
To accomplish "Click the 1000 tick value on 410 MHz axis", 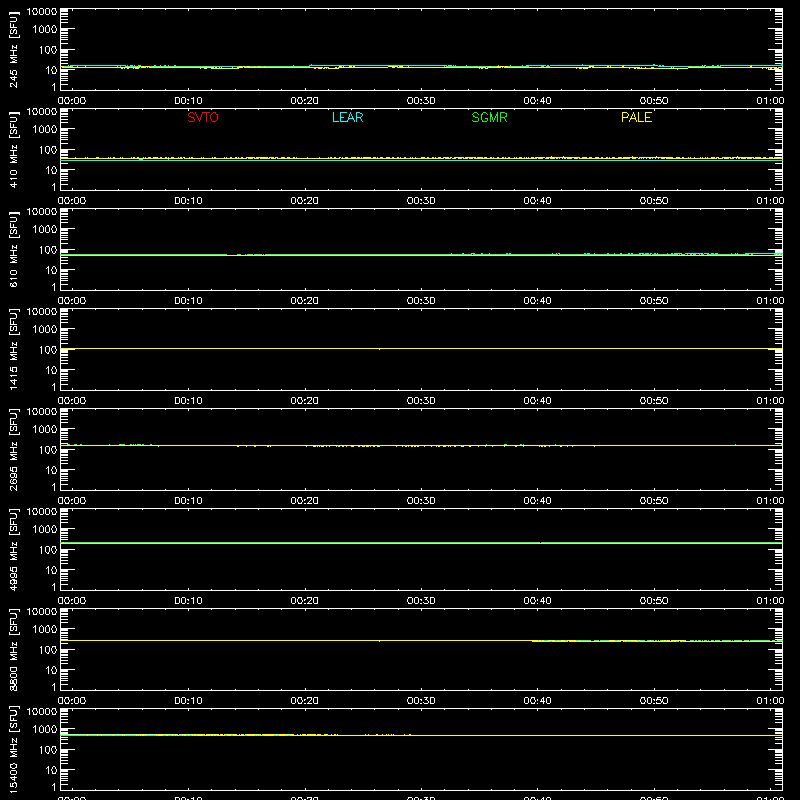I will click(x=45, y=130).
